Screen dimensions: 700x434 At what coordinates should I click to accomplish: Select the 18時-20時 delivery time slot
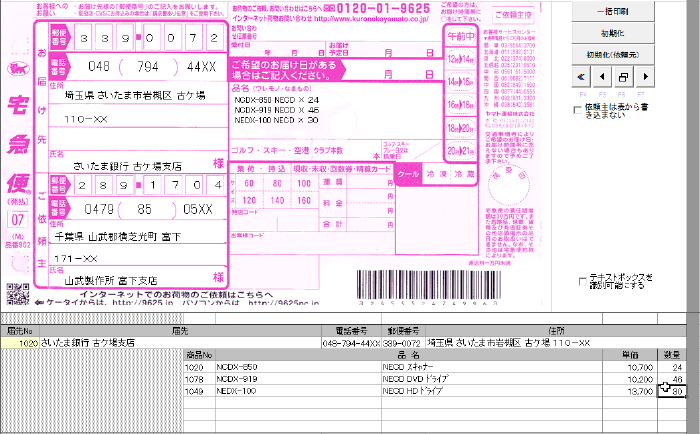pos(461,128)
